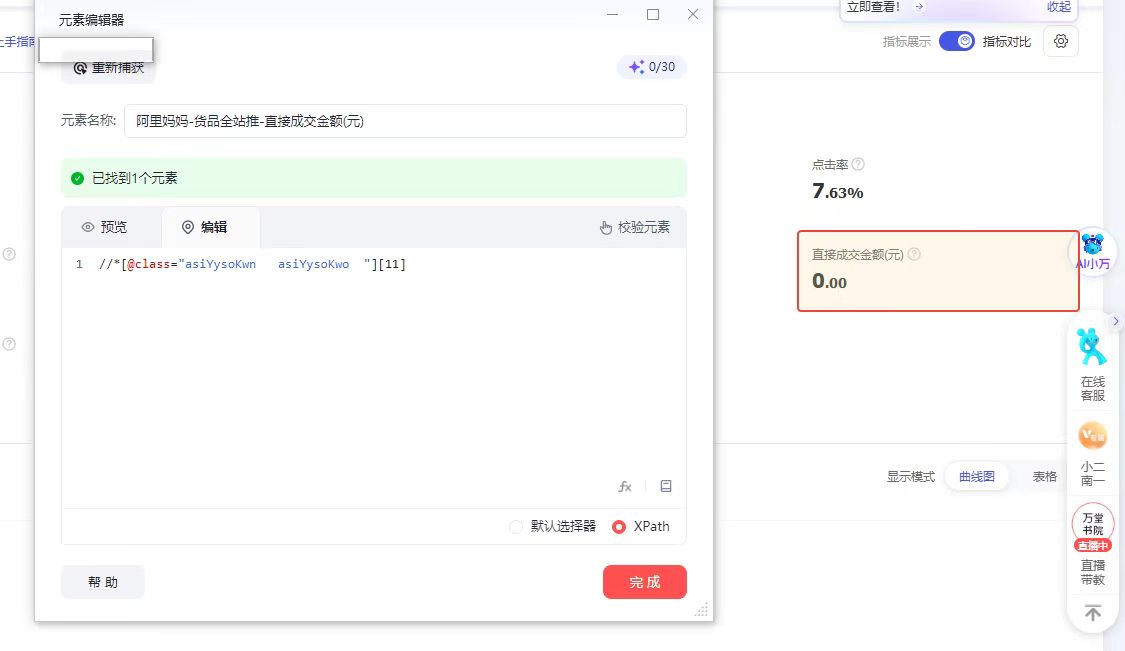Click the red 完成 finish button
Viewport: 1125px width, 651px height.
tap(644, 582)
